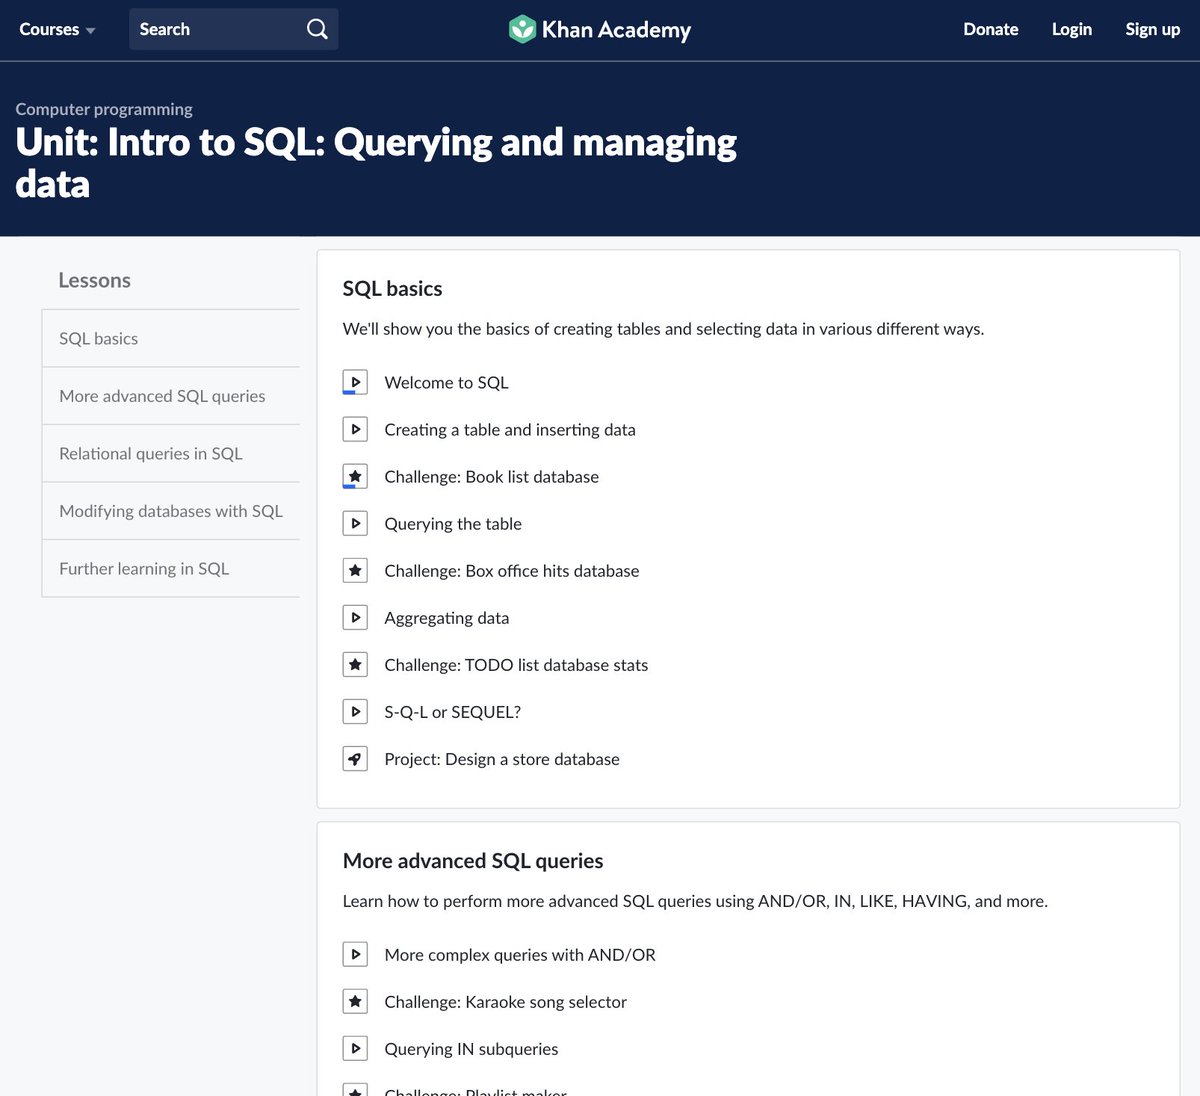Open Challenge: Book list database

click(x=492, y=476)
